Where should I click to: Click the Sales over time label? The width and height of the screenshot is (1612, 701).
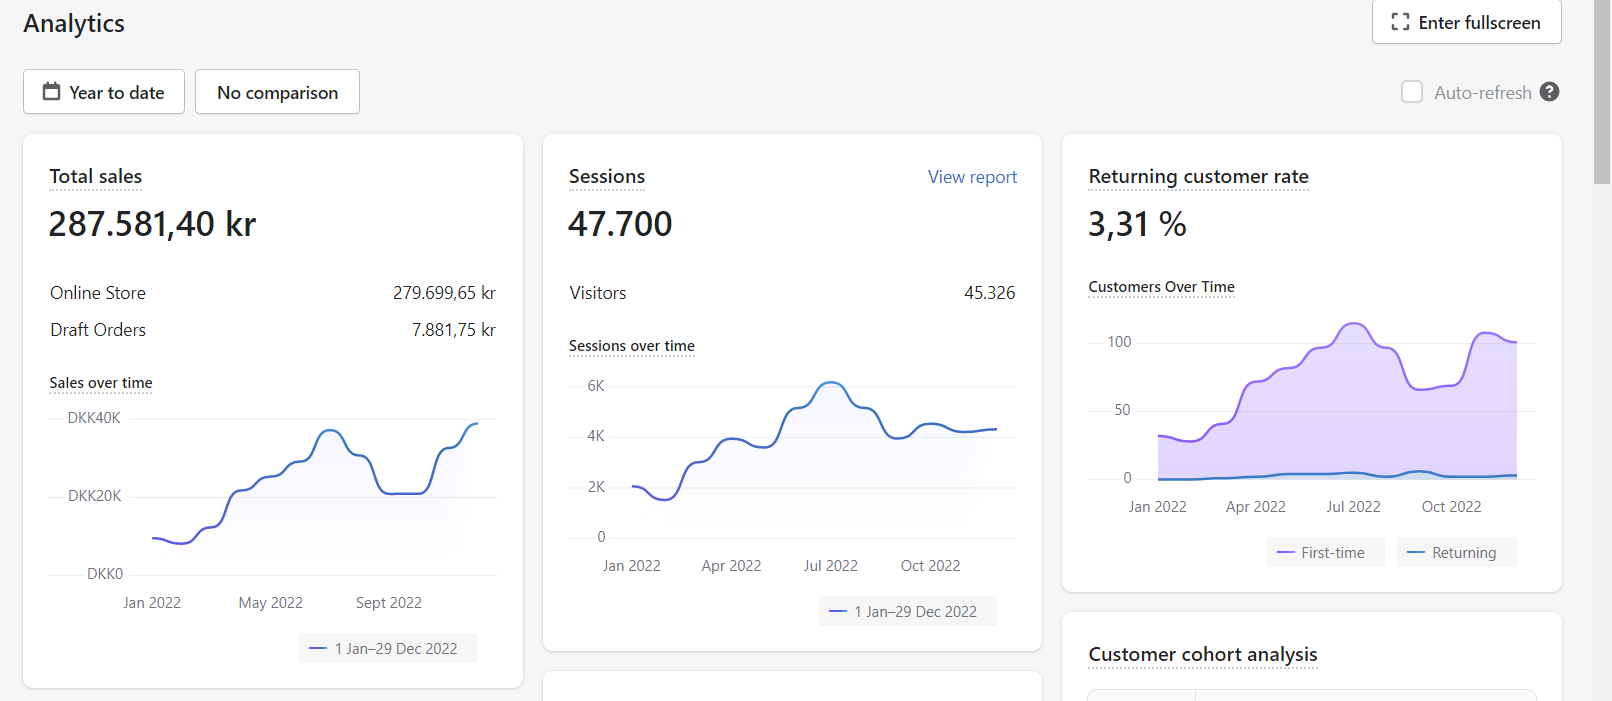101,383
